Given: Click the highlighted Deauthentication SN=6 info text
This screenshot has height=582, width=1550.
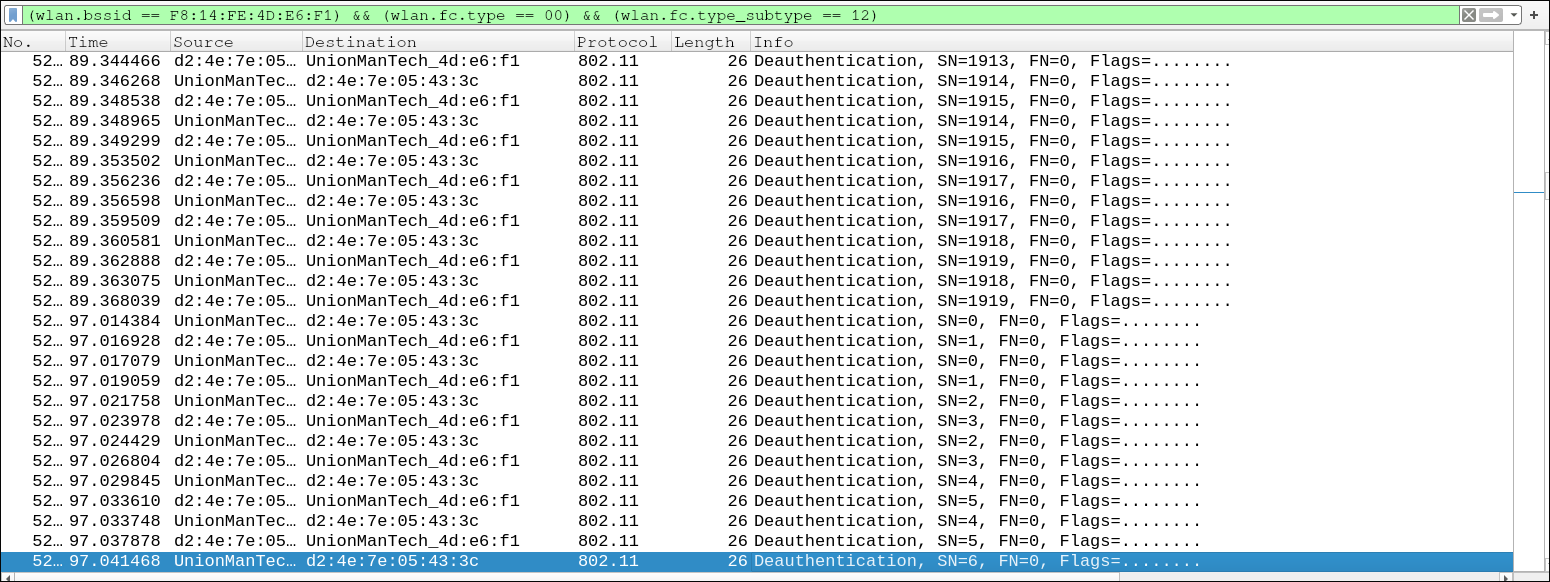Looking at the screenshot, I should 977,561.
